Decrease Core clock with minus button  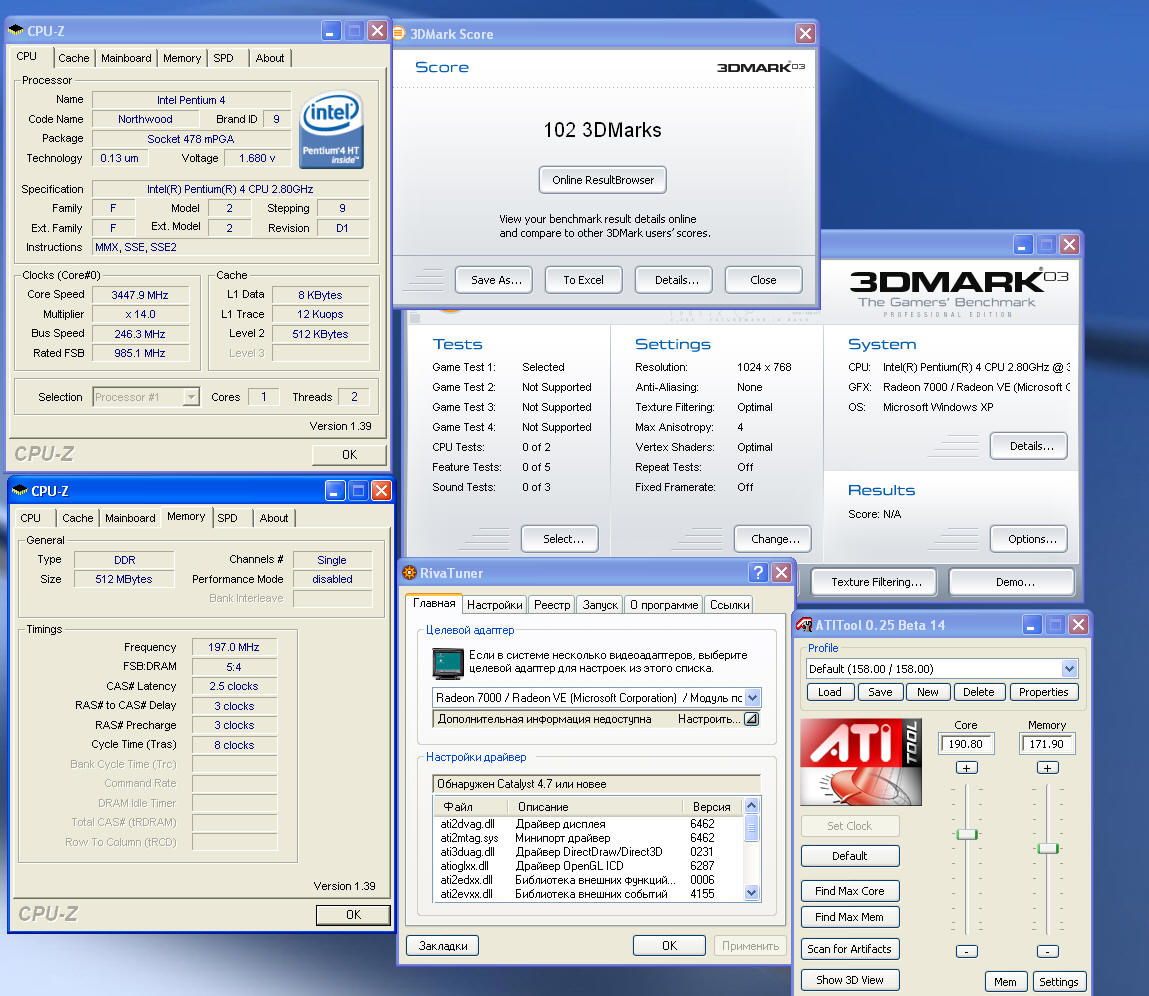pos(967,951)
